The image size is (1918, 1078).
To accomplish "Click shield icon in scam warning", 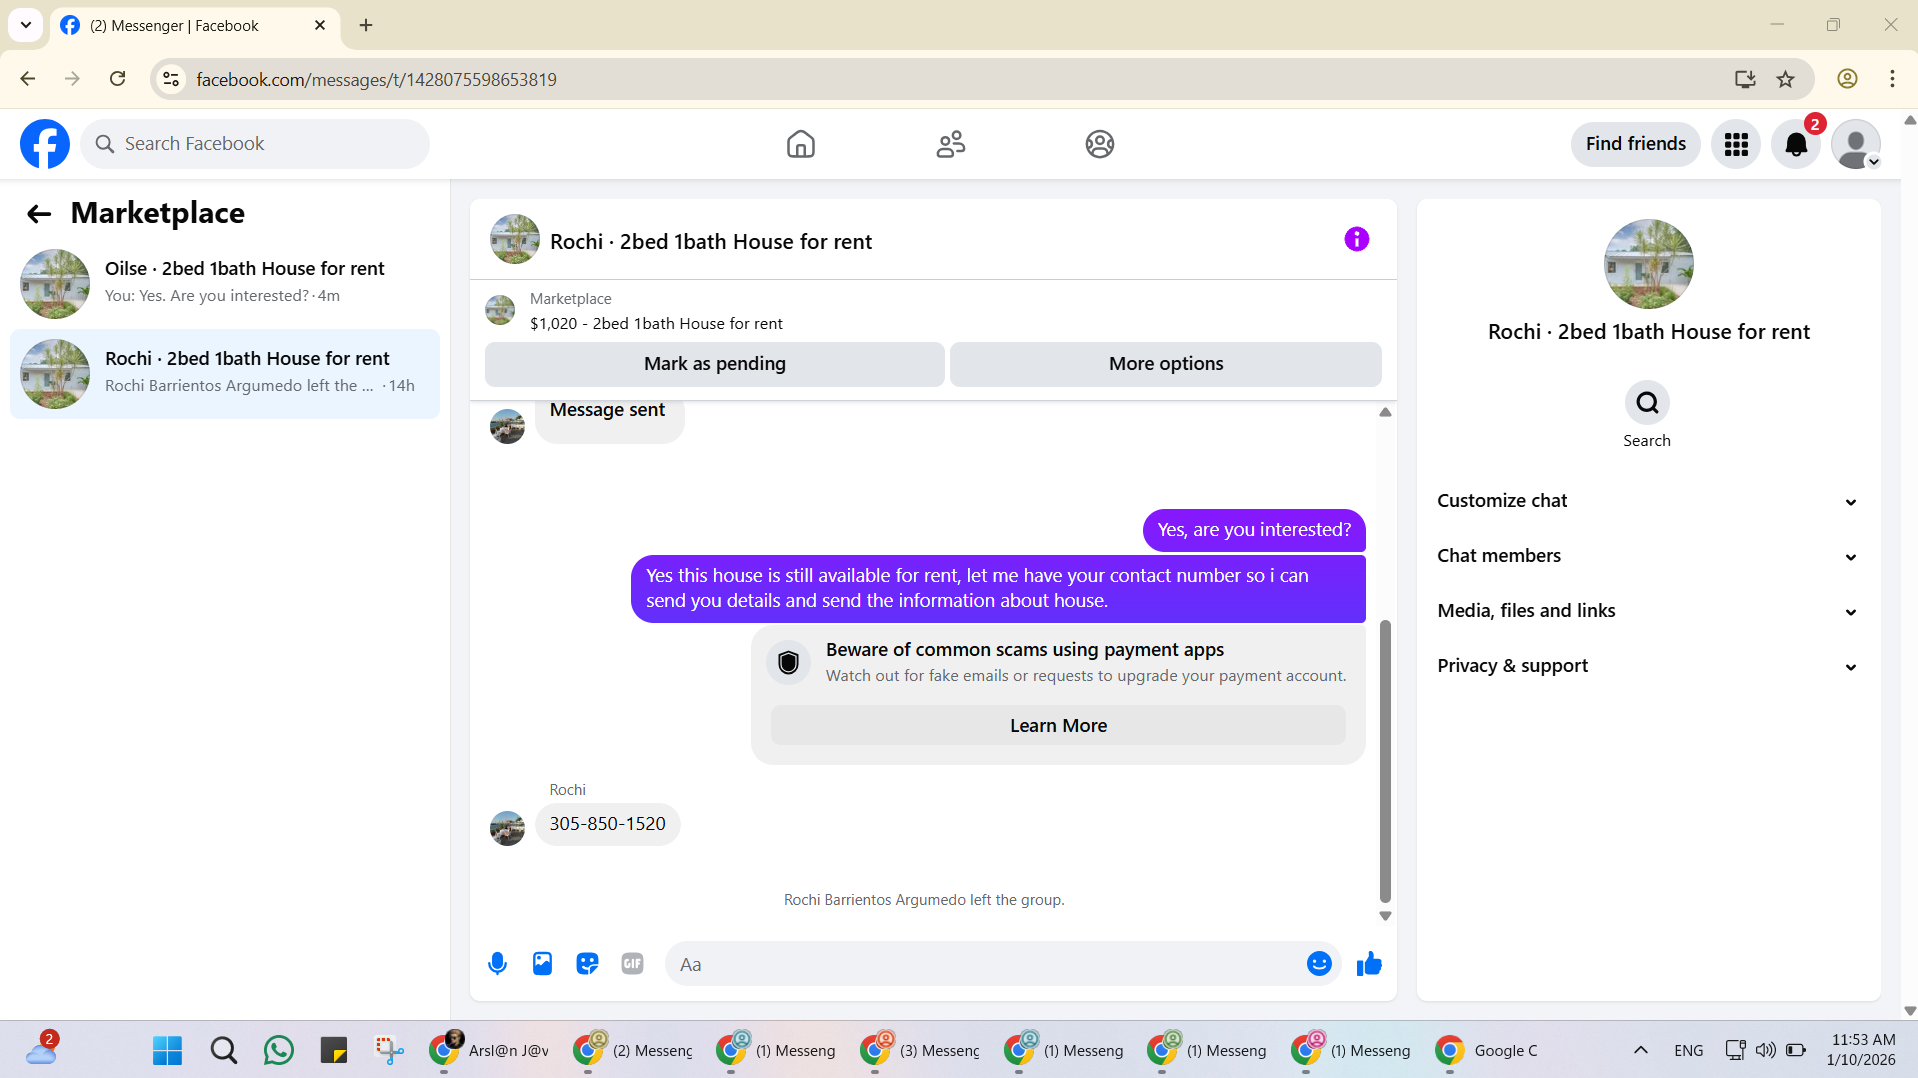I will click(x=788, y=663).
